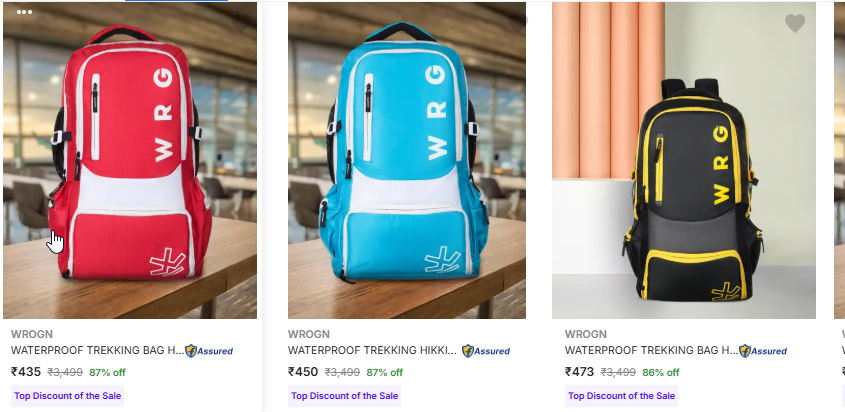The height and width of the screenshot is (412, 845).
Task: Click the ₹450 price
Action: click(x=303, y=372)
